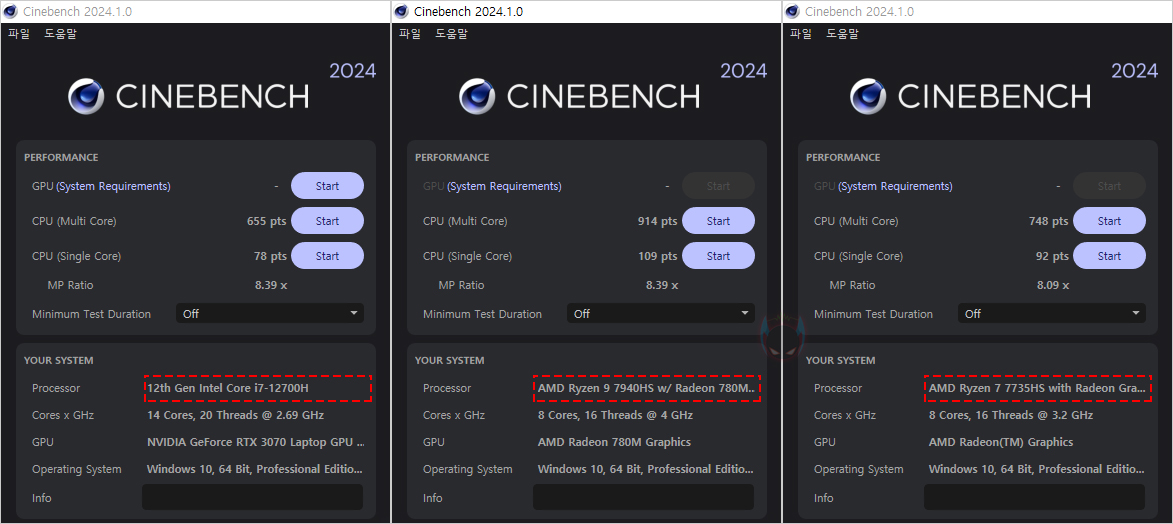Viewport: 1173px width, 524px height.
Task: Start the Multi Core test showing 914 pts
Action: pyautogui.click(x=718, y=221)
